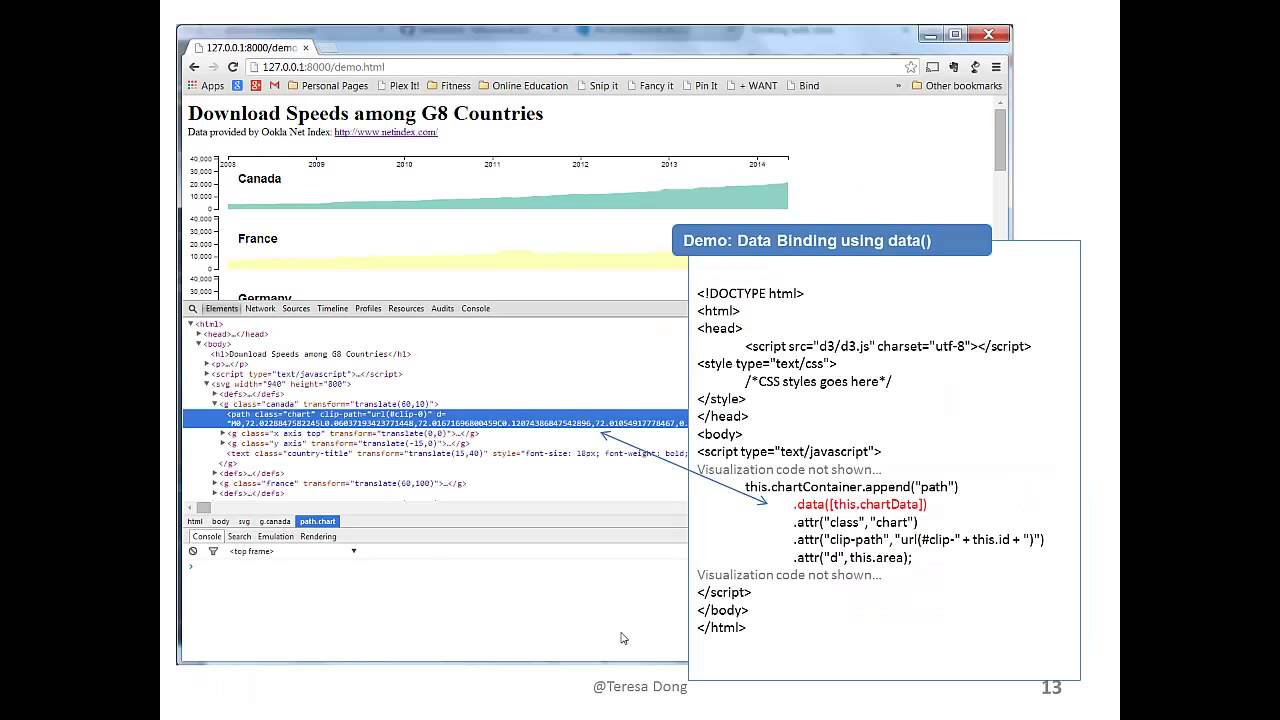Expand the g class="x axis top" node
The image size is (1280, 720).
(x=223, y=434)
